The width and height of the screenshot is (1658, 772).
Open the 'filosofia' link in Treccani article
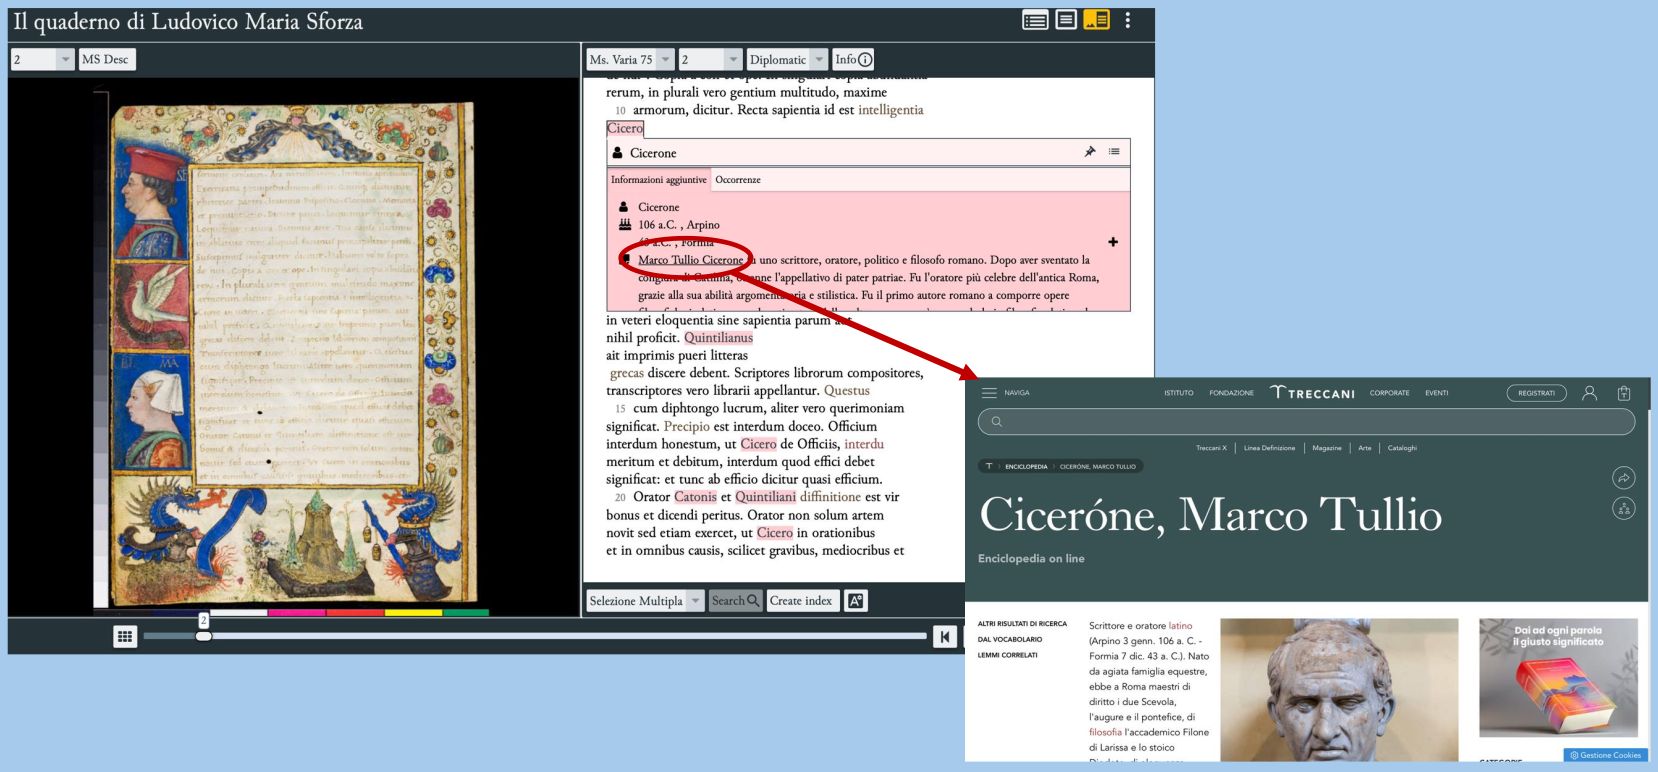[x=1105, y=732]
